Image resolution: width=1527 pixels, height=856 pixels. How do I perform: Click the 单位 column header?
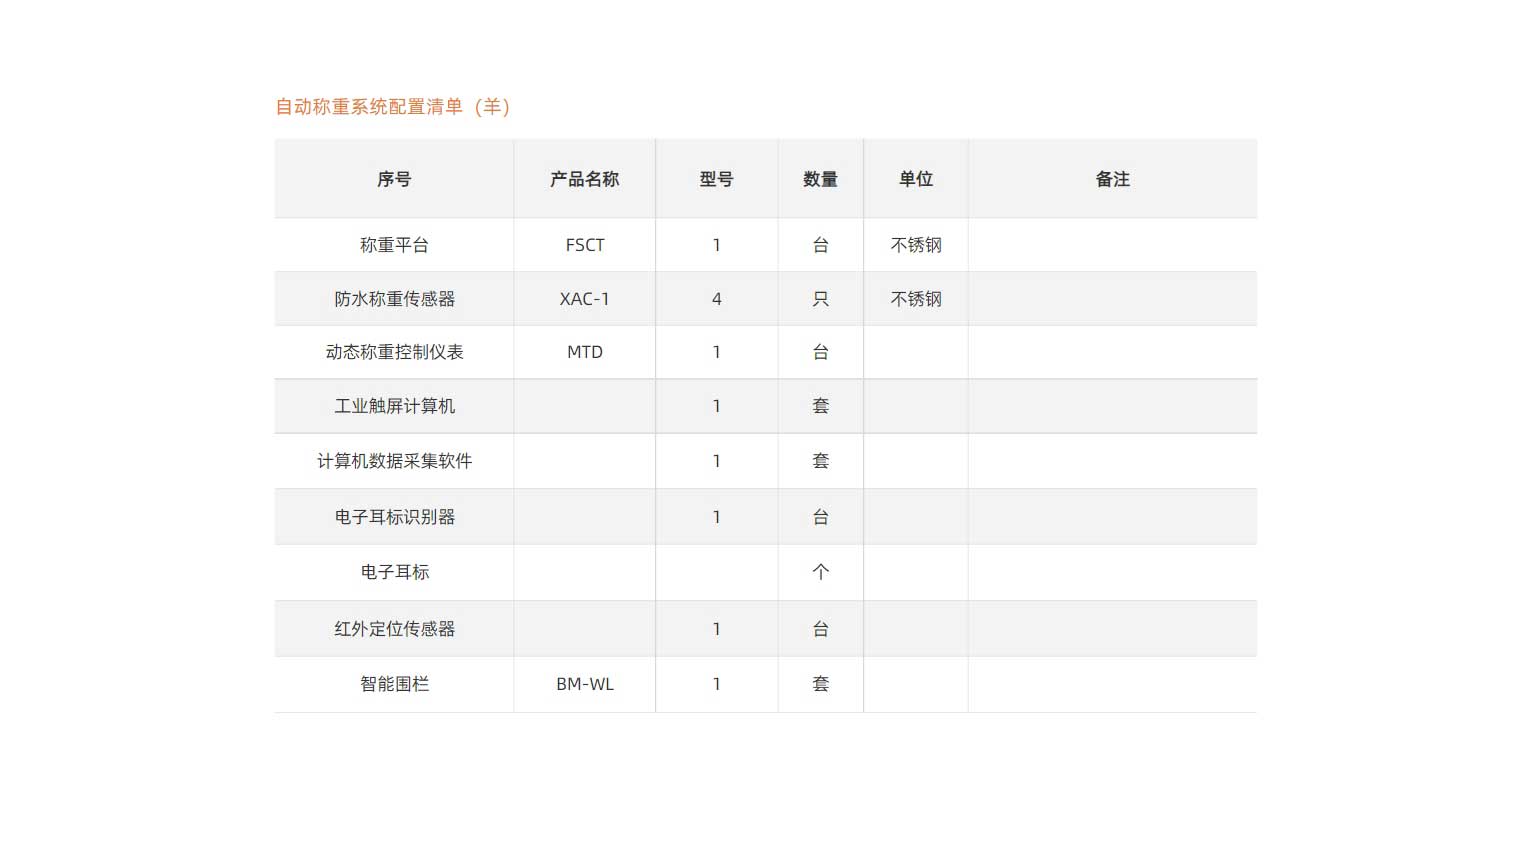[915, 179]
